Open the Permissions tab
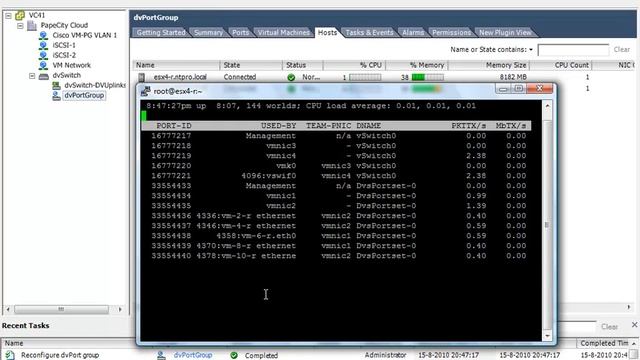 pyautogui.click(x=451, y=32)
